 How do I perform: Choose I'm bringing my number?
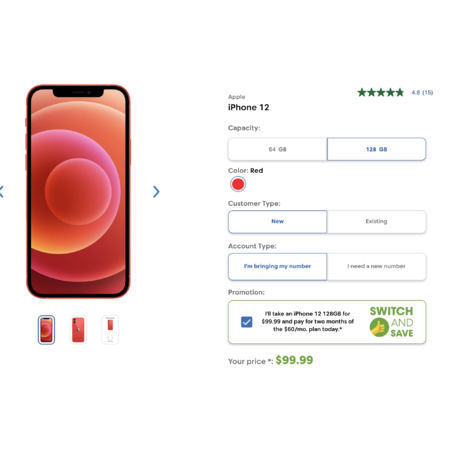coord(278,266)
